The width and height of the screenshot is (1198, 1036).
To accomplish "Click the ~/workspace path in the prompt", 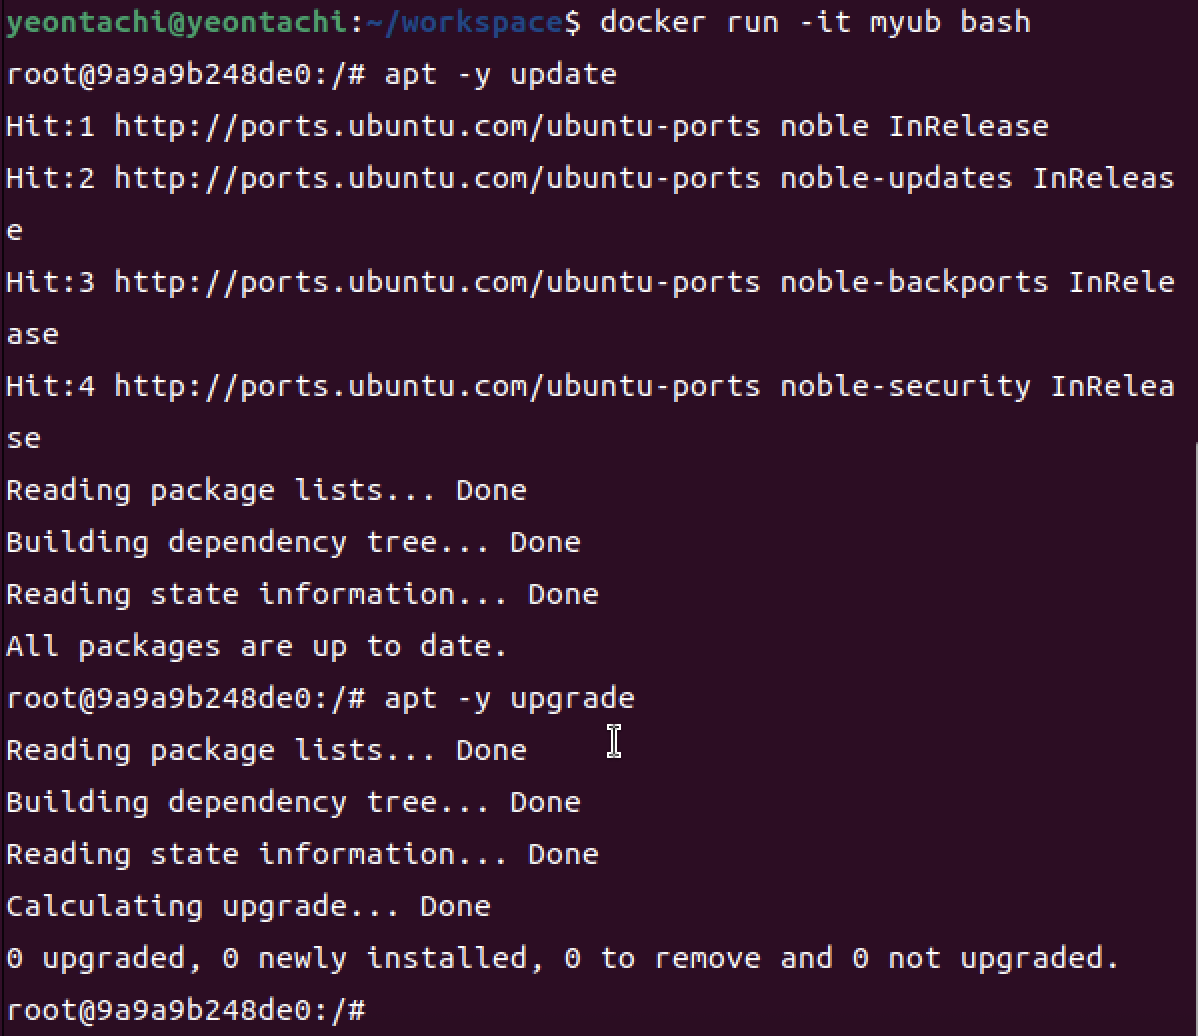I will [x=465, y=22].
